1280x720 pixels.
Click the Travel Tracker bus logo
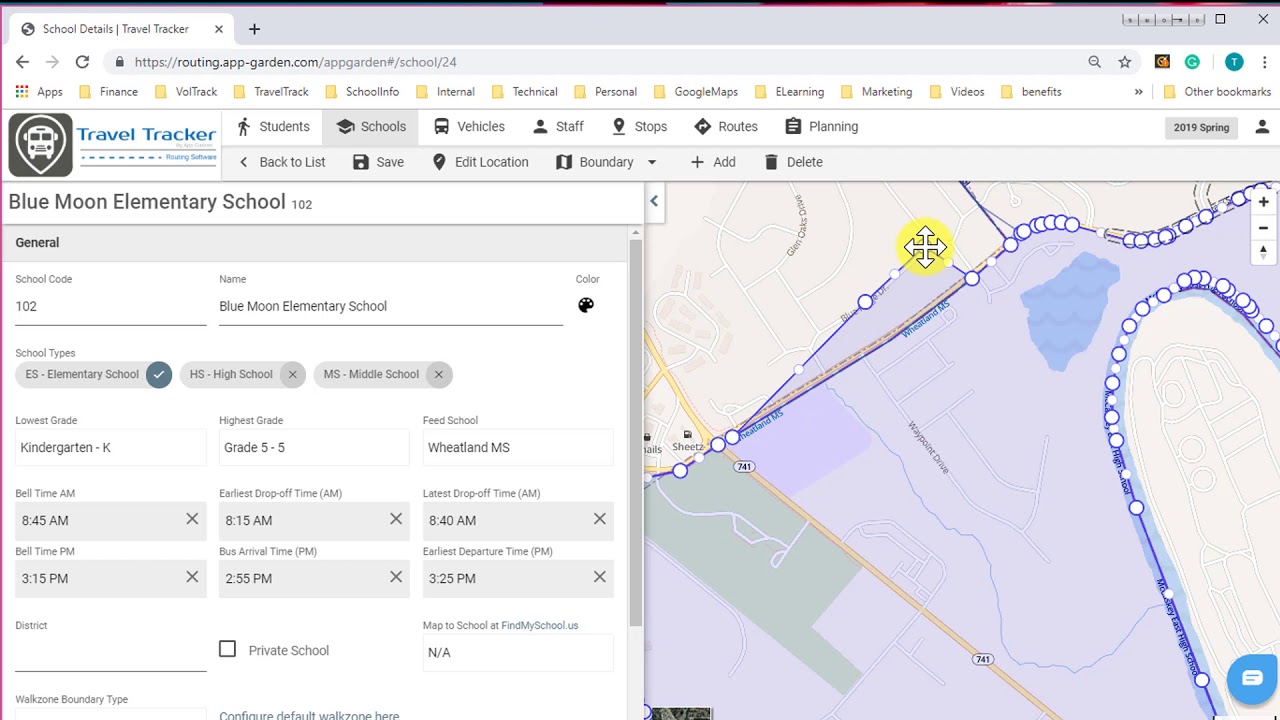pos(40,145)
